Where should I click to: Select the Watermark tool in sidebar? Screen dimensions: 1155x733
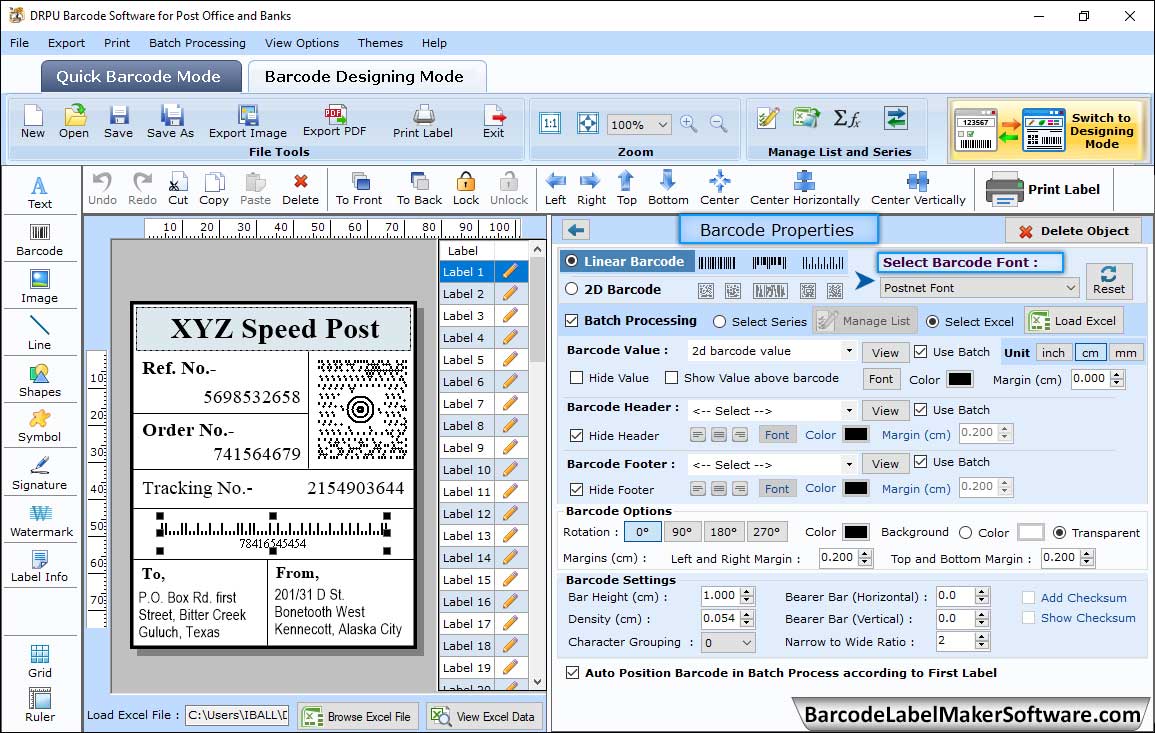click(40, 521)
